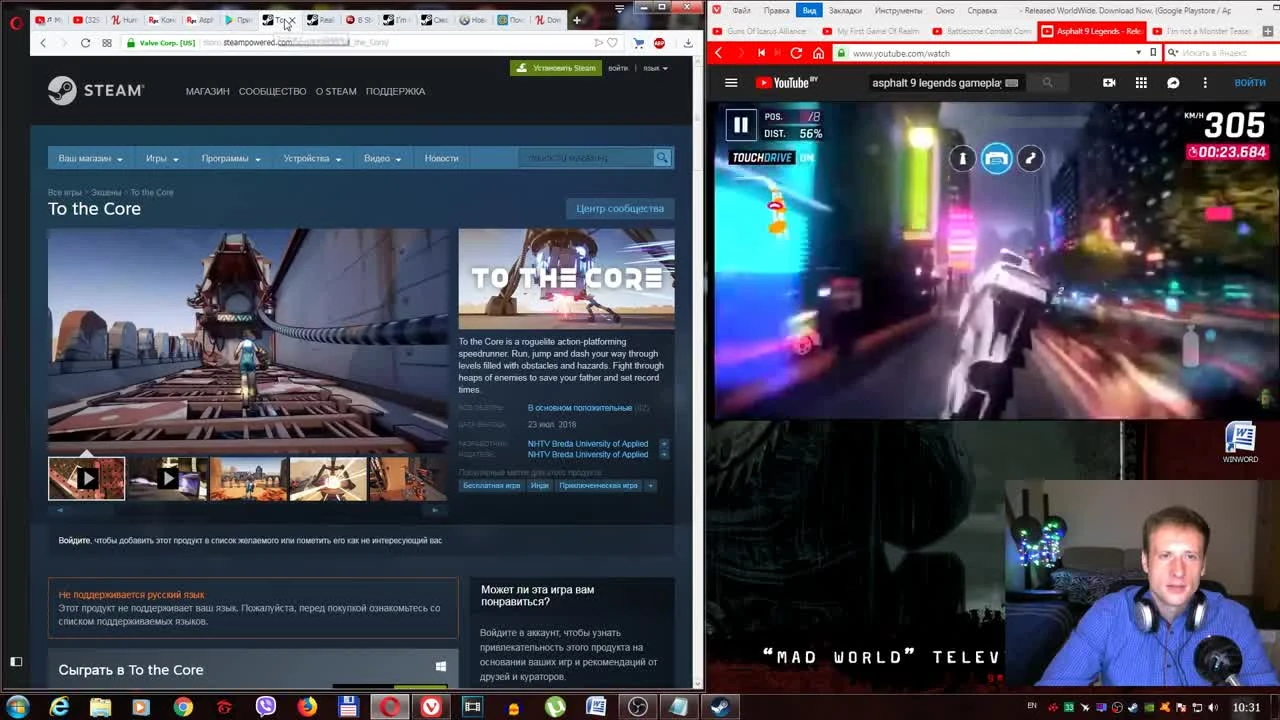Click the heart bookmark icon in Opera address bar
Viewport: 1280px width, 720px height.
click(612, 43)
